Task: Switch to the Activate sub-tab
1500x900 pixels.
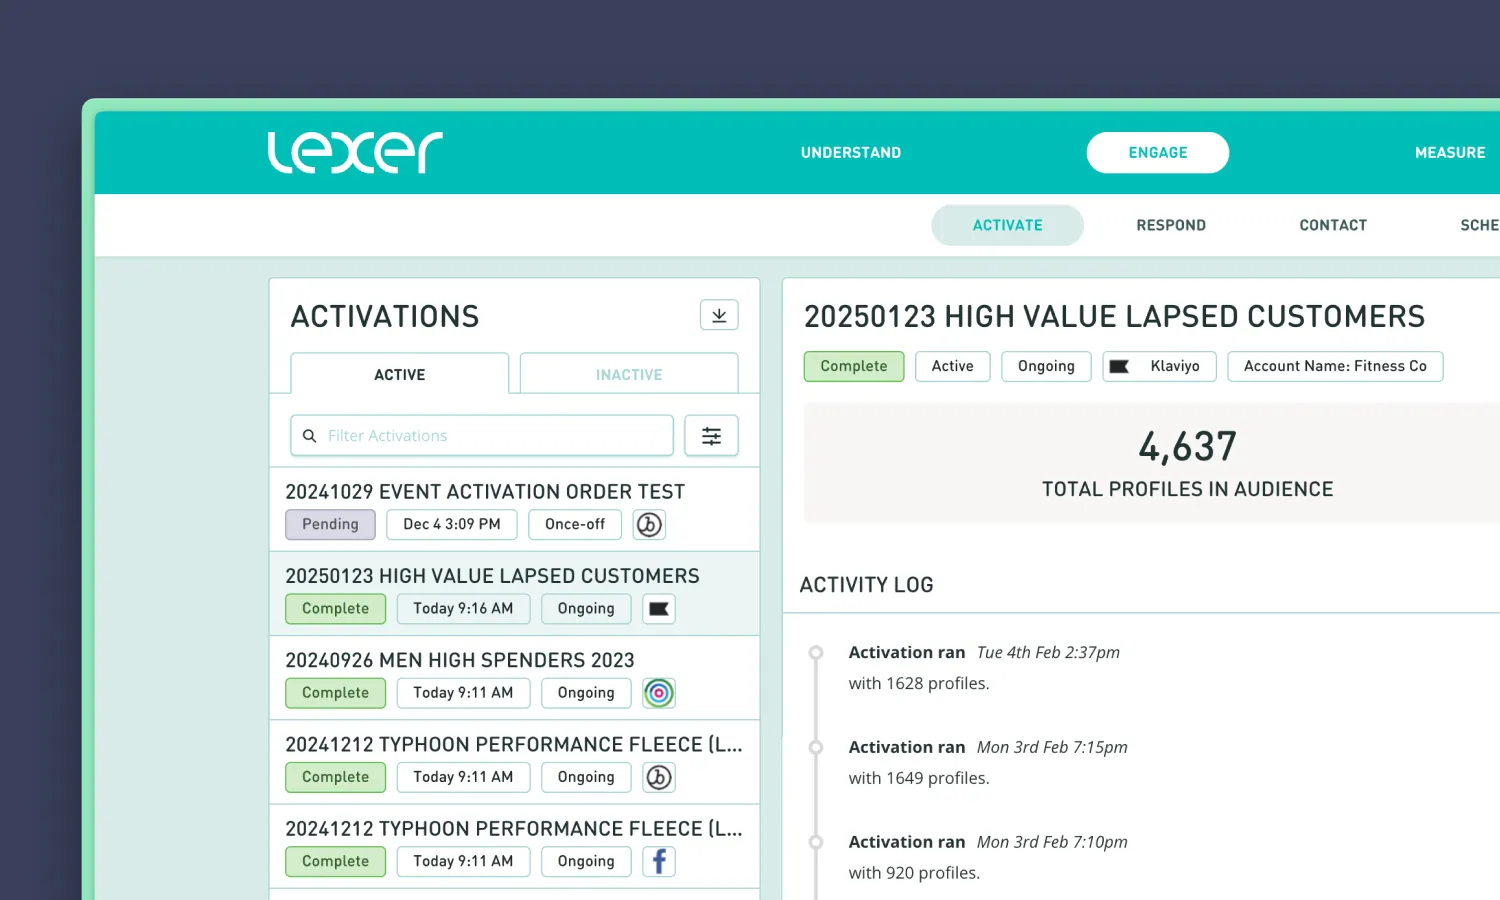Action: coord(1008,225)
